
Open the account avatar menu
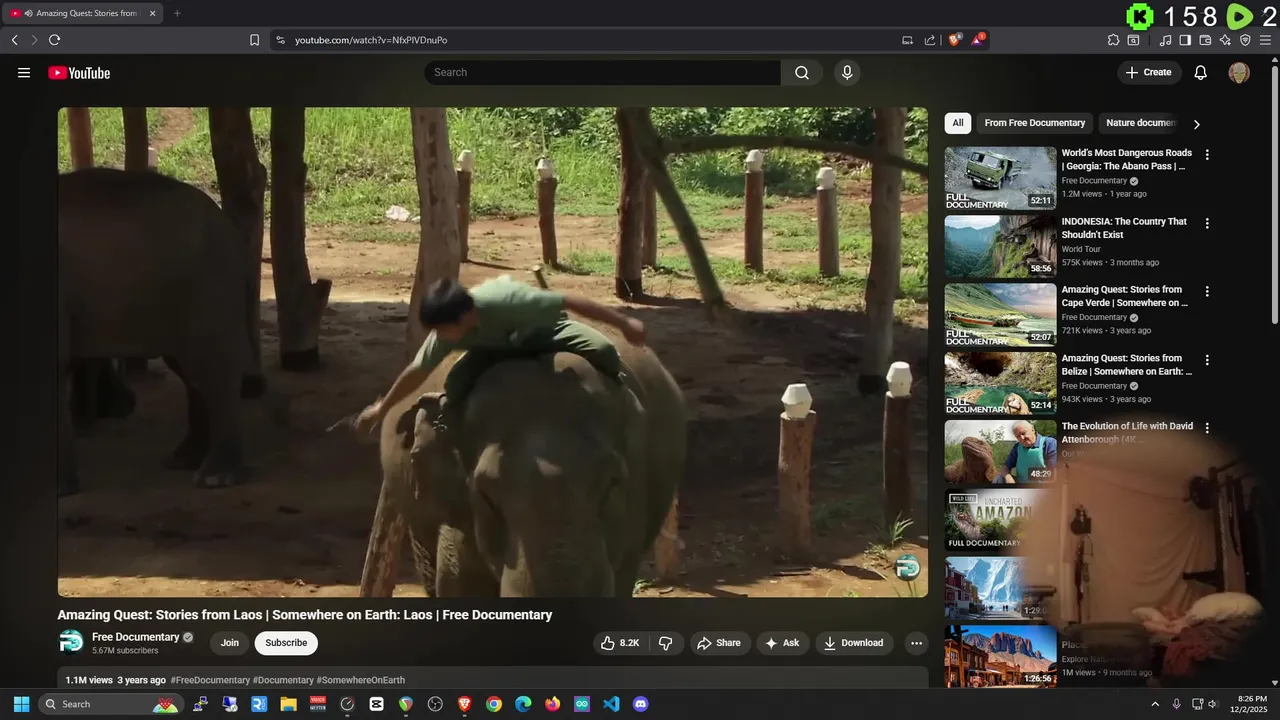pos(1239,73)
